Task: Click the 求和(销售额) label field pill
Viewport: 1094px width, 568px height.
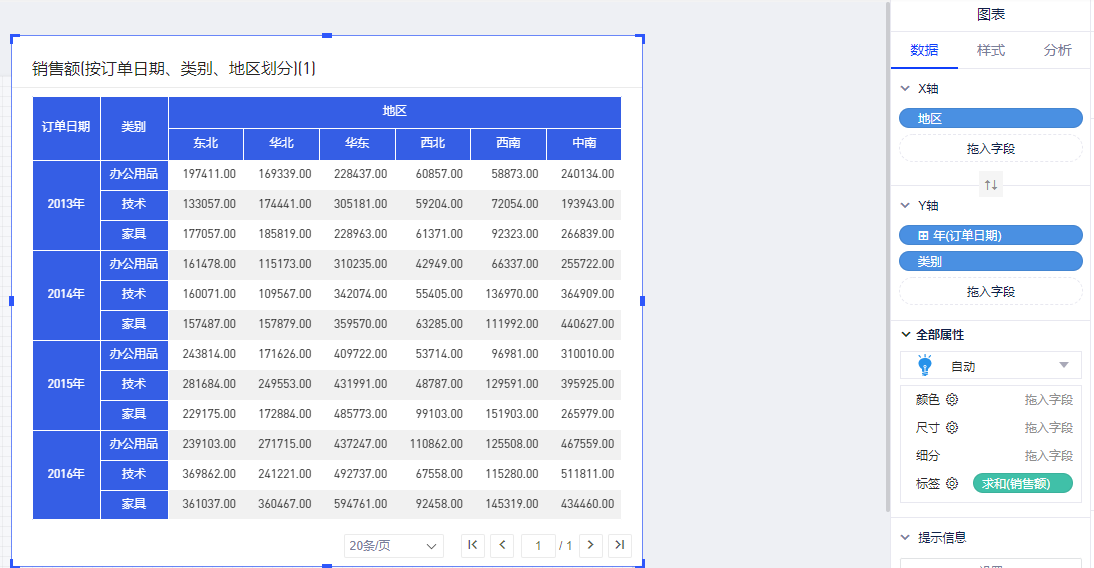Action: [x=1022, y=483]
